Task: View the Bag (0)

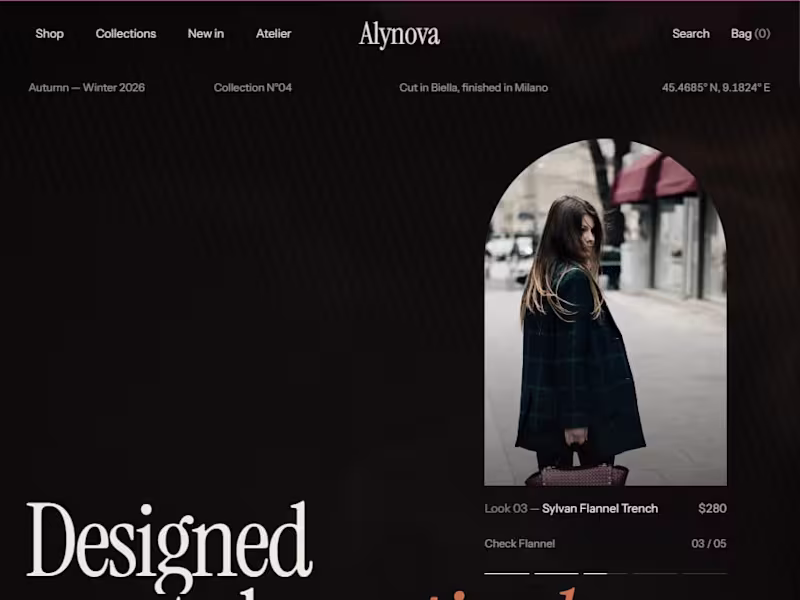Action: [750, 34]
